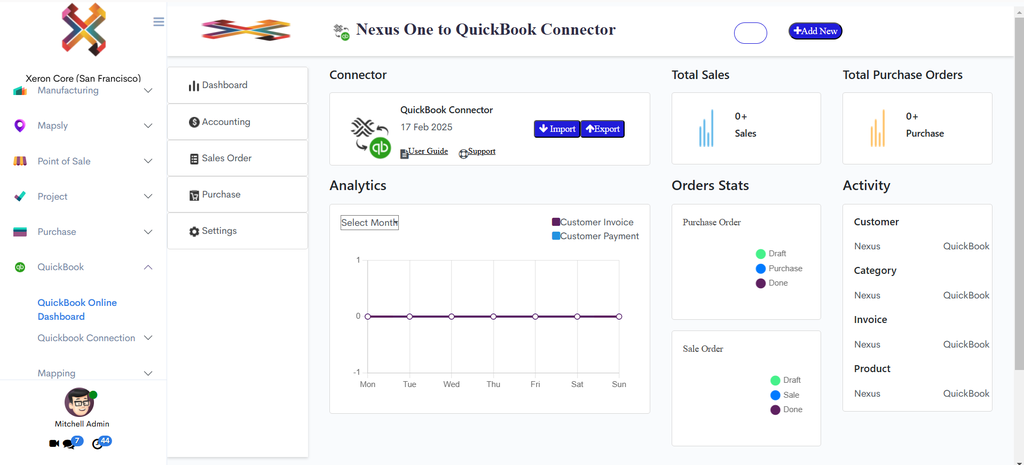Image resolution: width=1024 pixels, height=465 pixels.
Task: Toggle Draft in the Purchase Order legend
Action: pos(771,254)
